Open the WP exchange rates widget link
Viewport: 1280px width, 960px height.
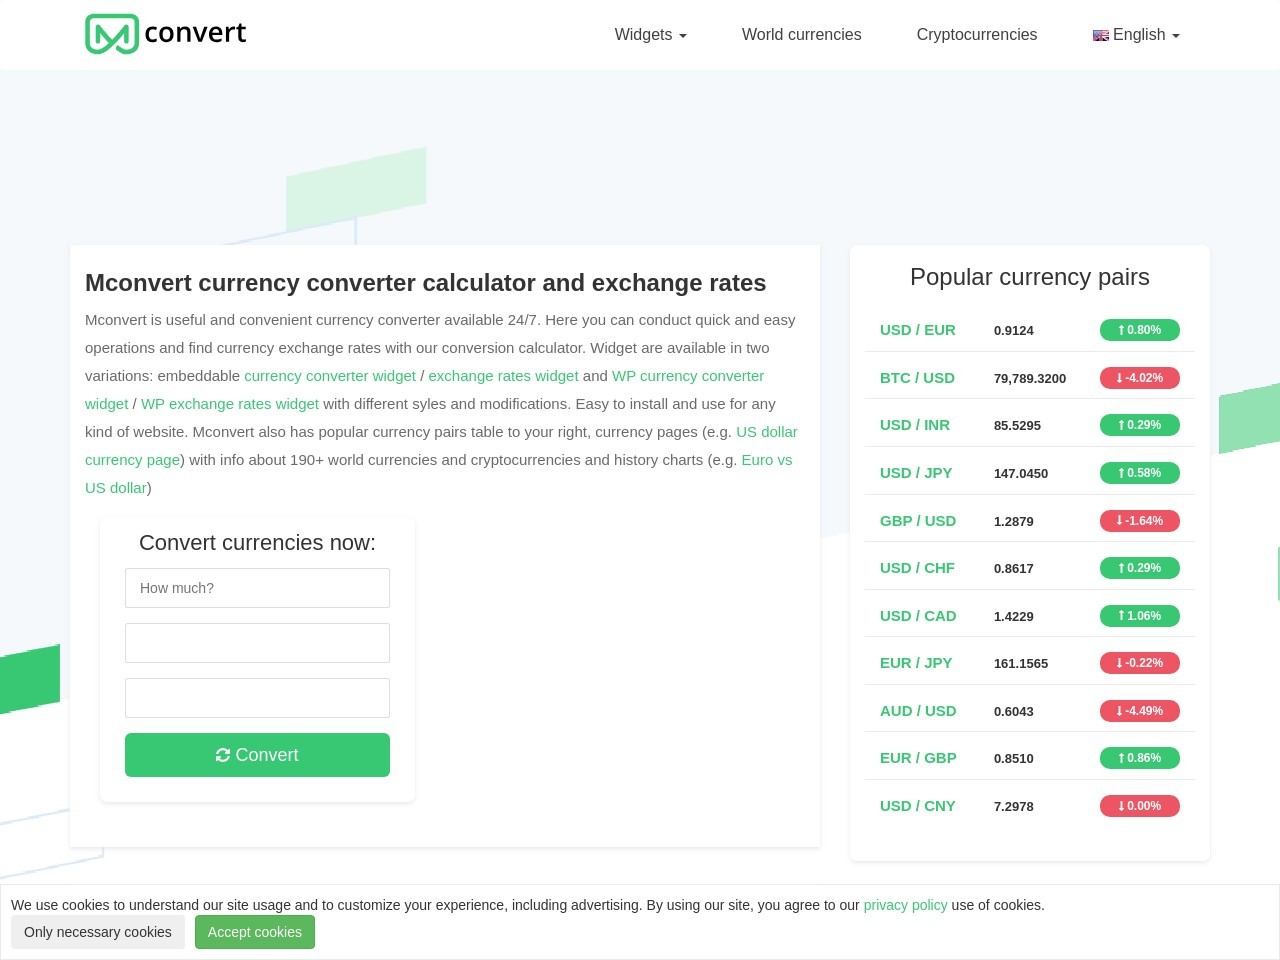coord(230,404)
